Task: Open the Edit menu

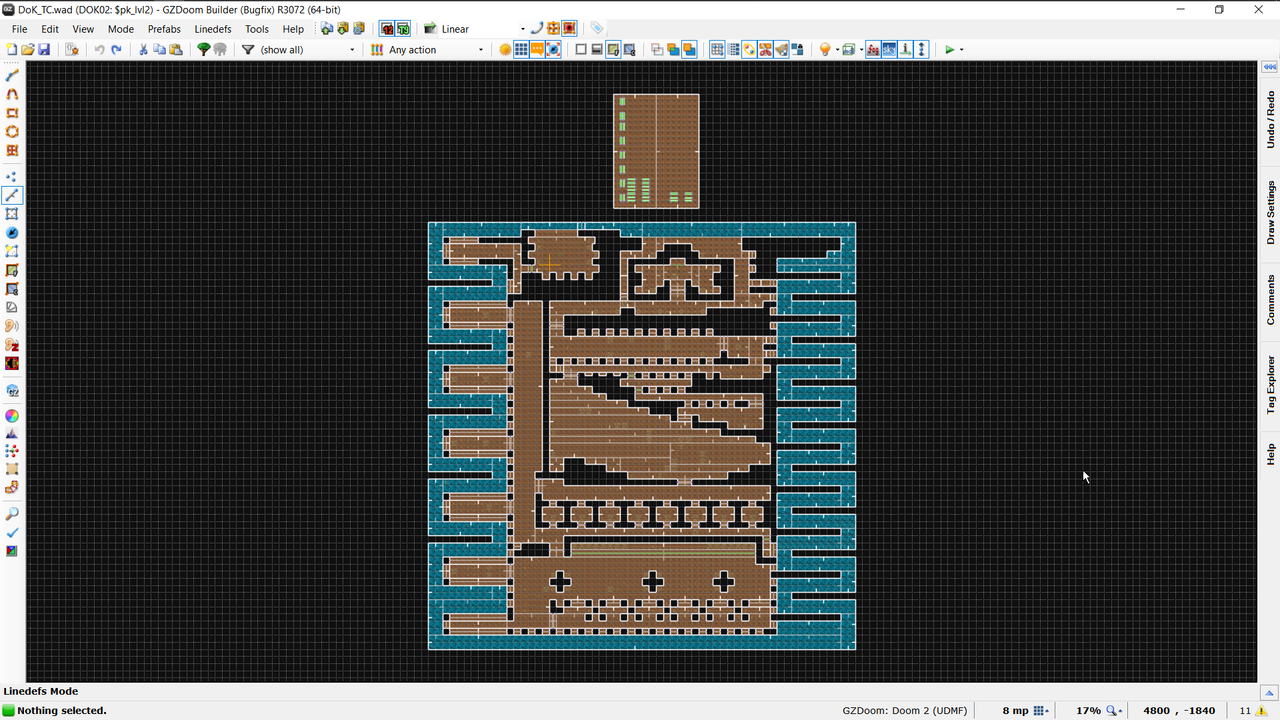Action: click(50, 29)
